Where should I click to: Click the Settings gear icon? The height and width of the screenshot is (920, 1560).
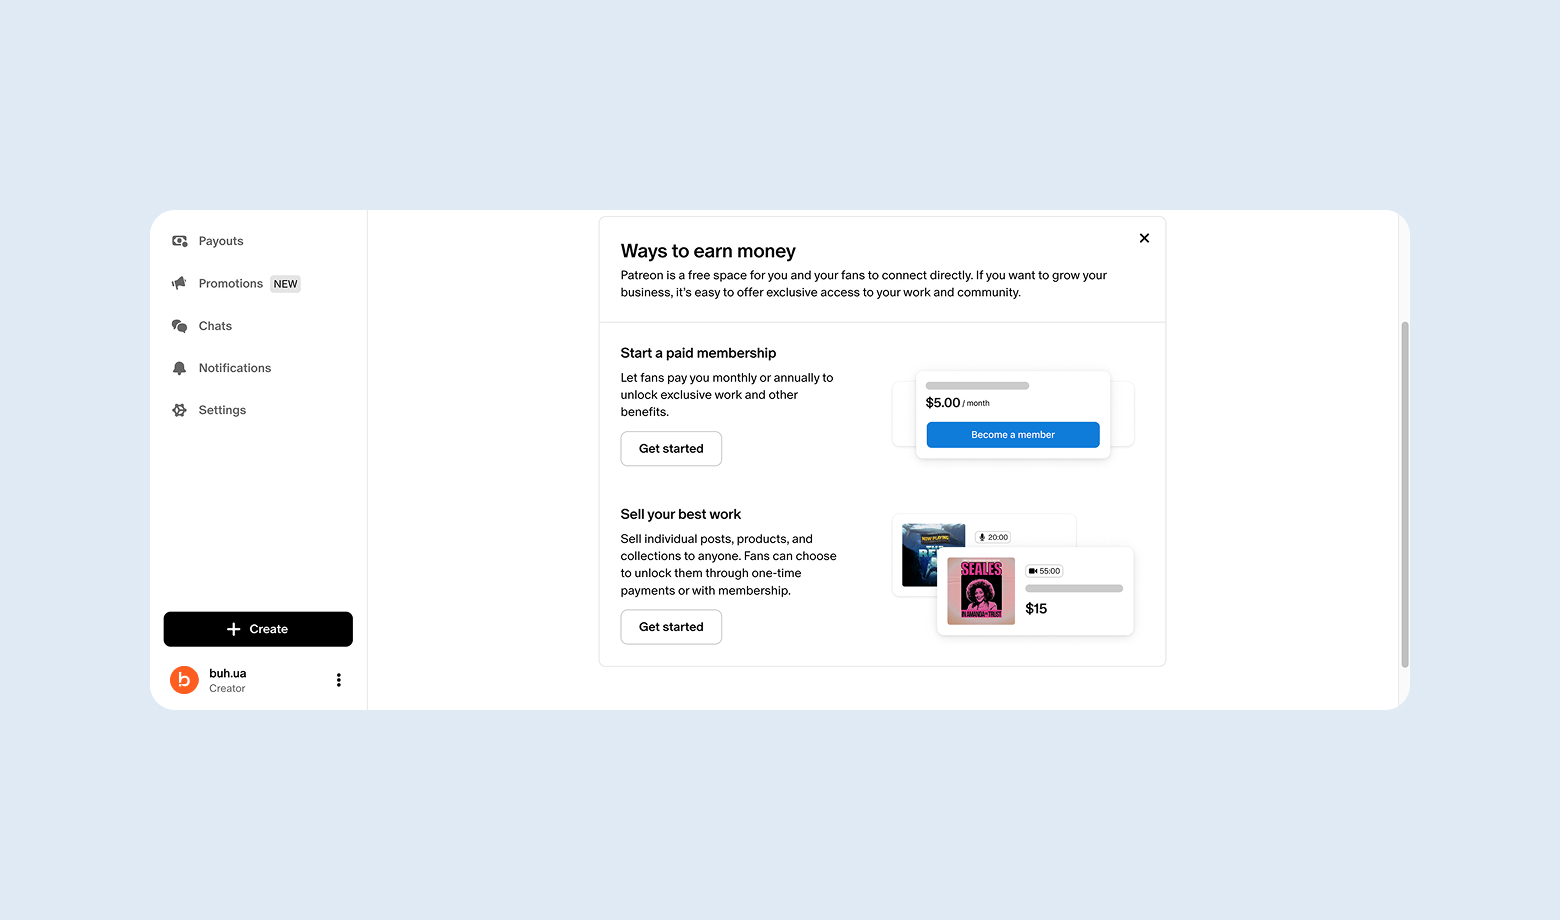pos(180,410)
